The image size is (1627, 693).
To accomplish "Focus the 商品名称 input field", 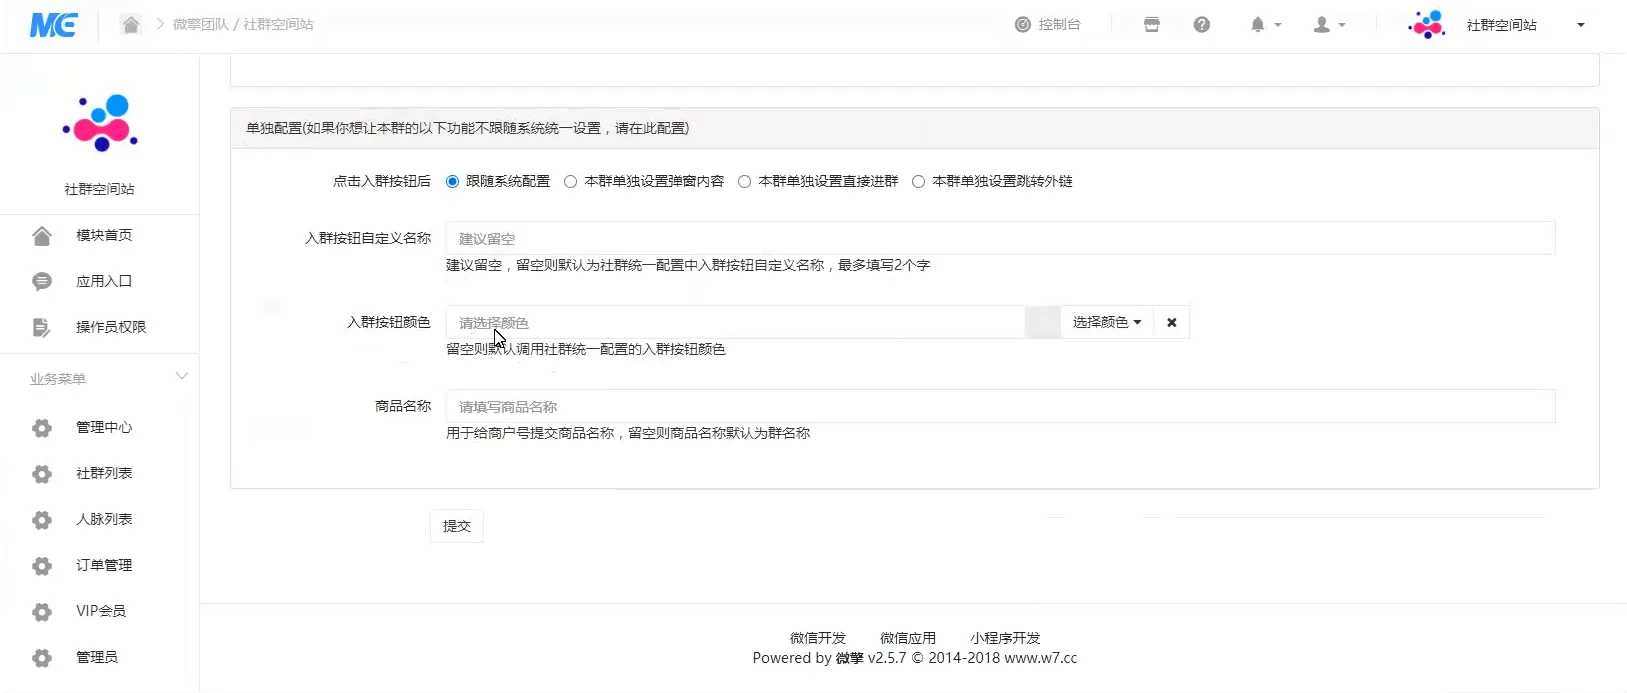I will [x=1000, y=407].
